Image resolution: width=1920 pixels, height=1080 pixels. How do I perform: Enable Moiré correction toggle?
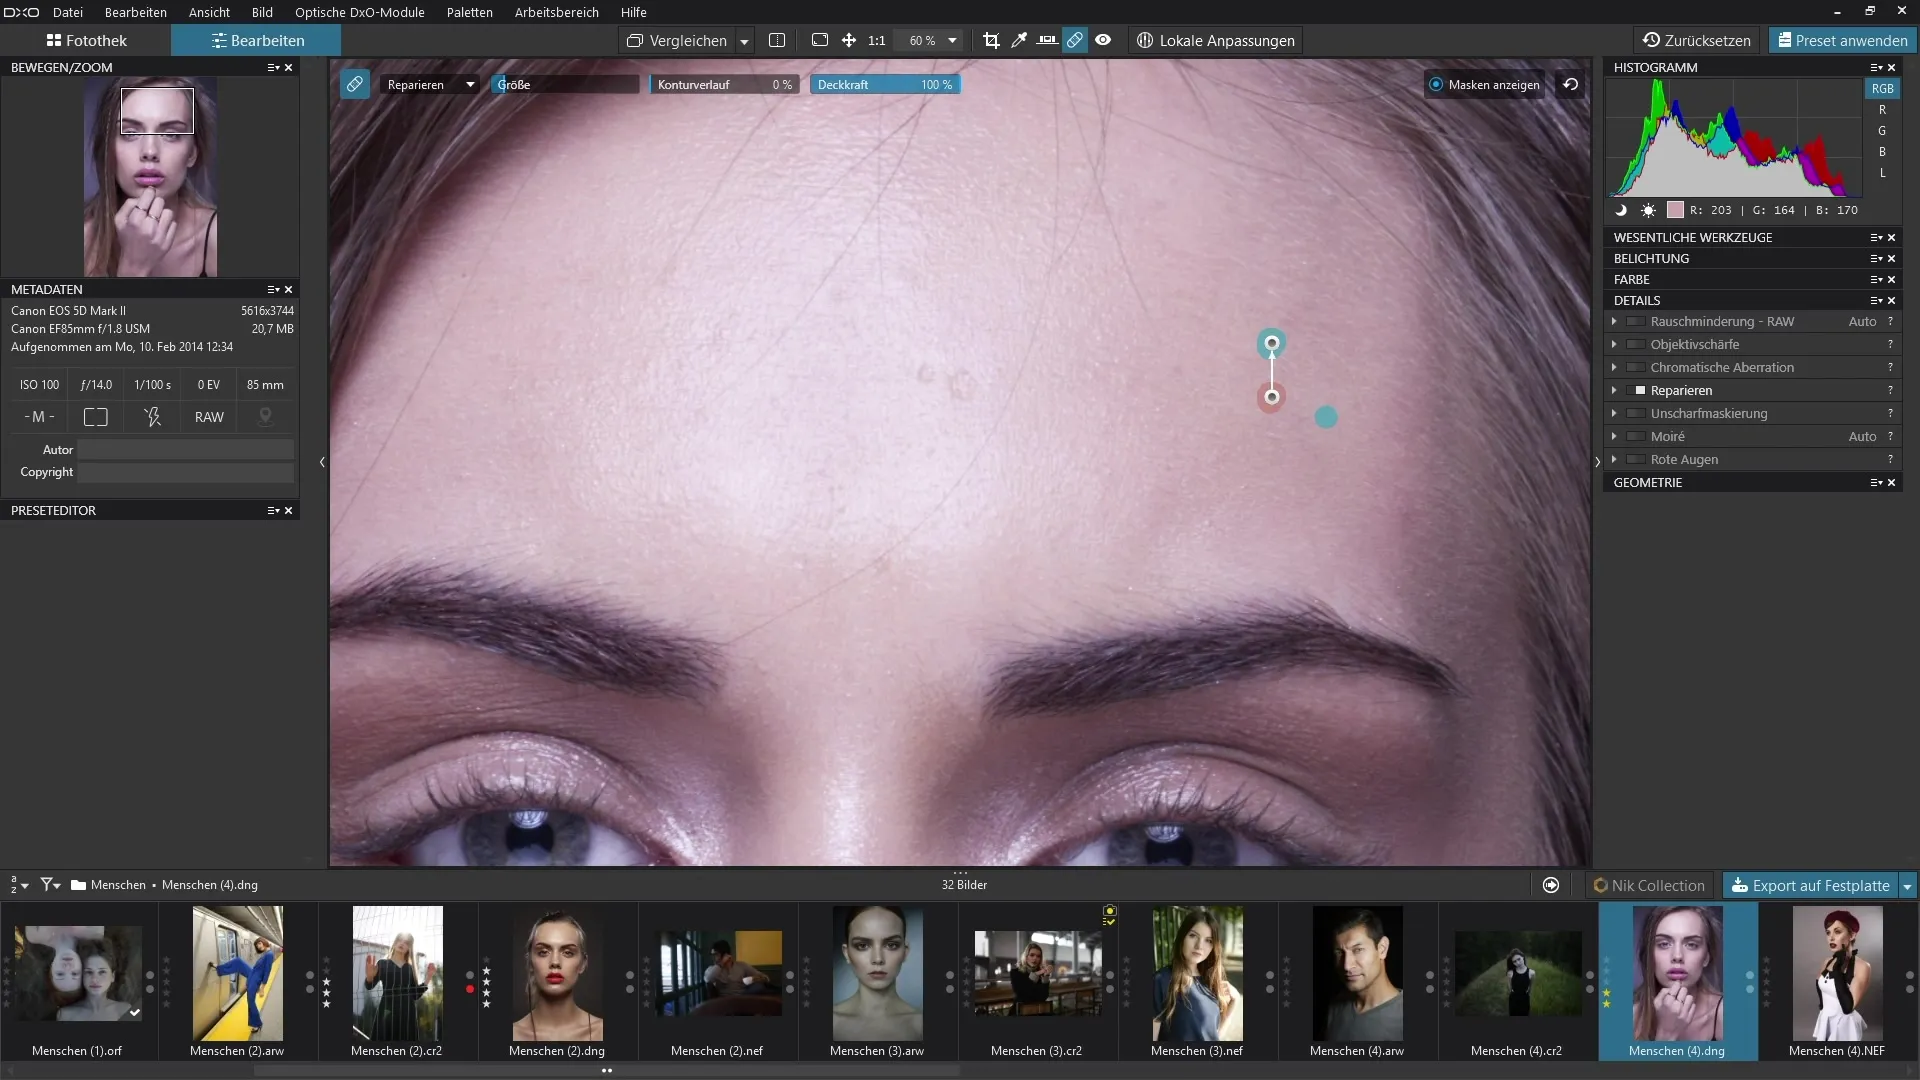point(1636,437)
